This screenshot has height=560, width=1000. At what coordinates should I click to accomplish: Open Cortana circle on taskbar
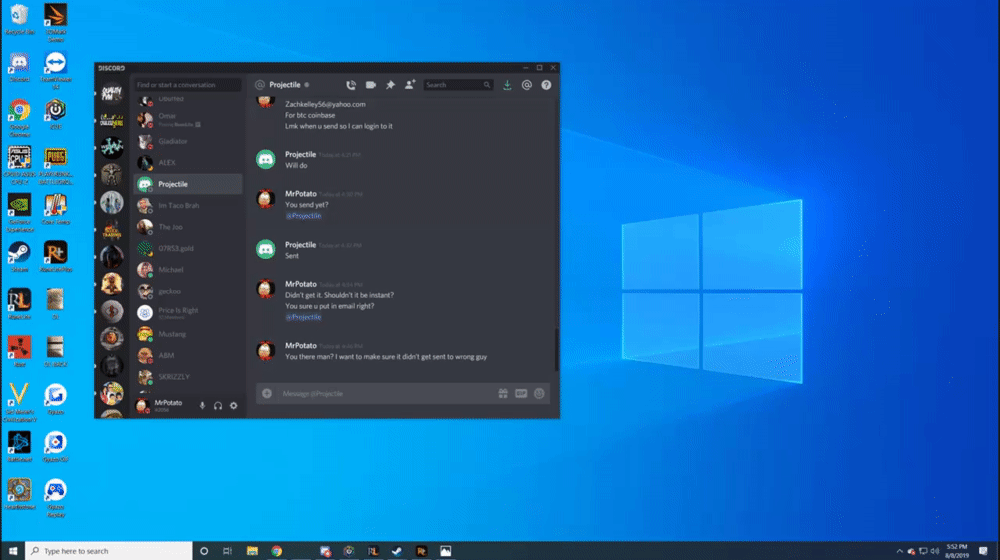[x=204, y=551]
